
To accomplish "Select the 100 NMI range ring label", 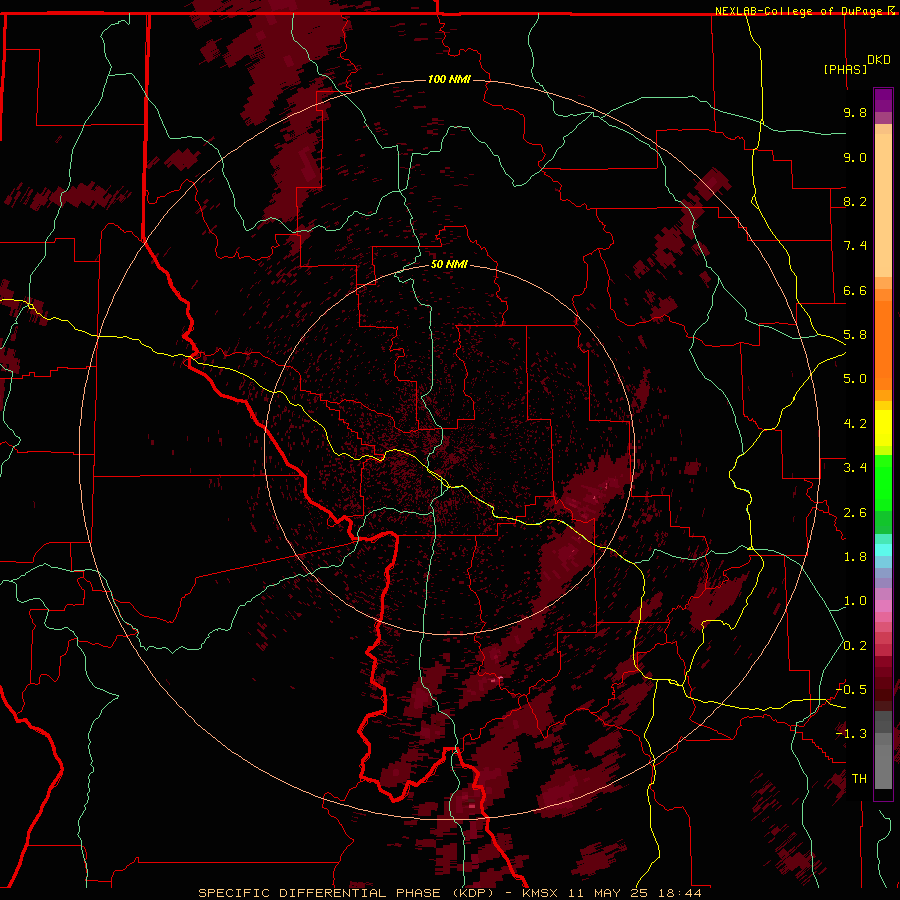I will (x=449, y=79).
